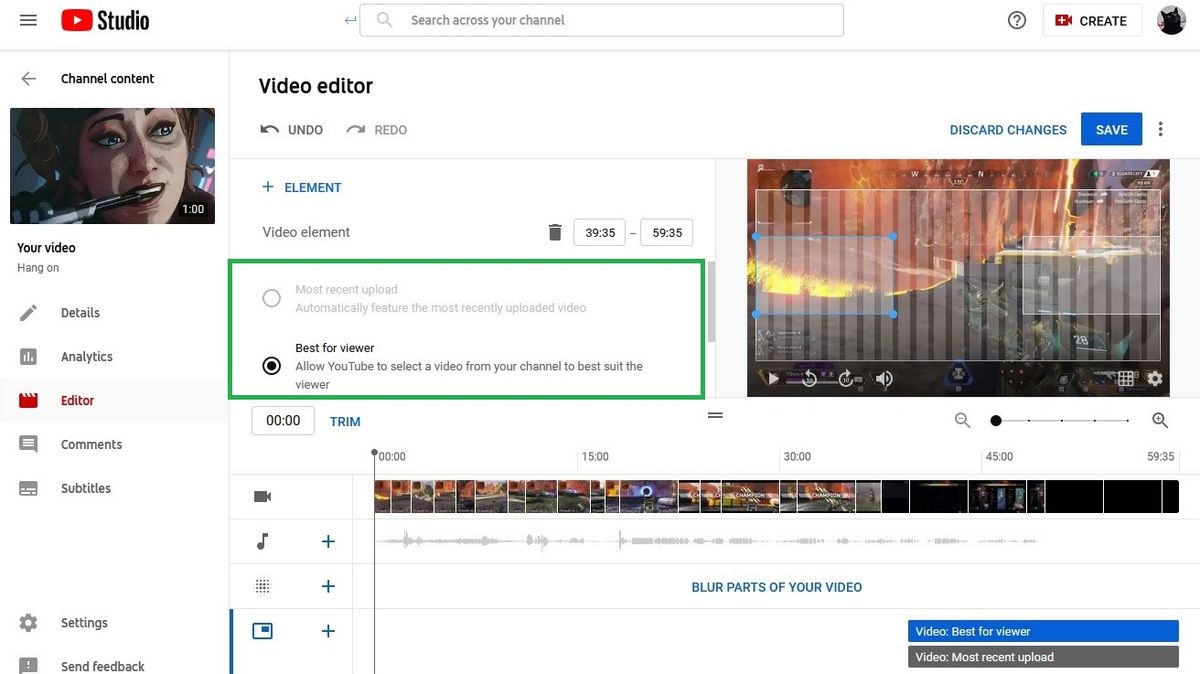Click the video camera track icon
Screen dimensions: 1200x674
(x=263, y=496)
